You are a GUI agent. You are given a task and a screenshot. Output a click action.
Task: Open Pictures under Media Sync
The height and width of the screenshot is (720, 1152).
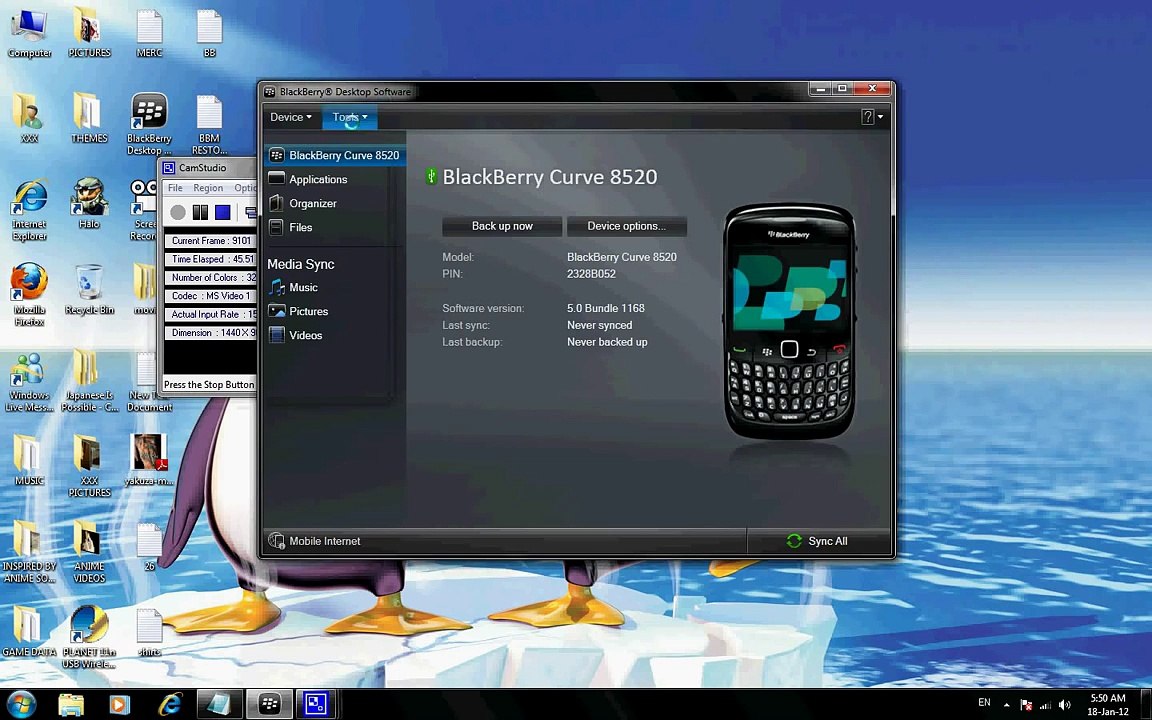(308, 312)
